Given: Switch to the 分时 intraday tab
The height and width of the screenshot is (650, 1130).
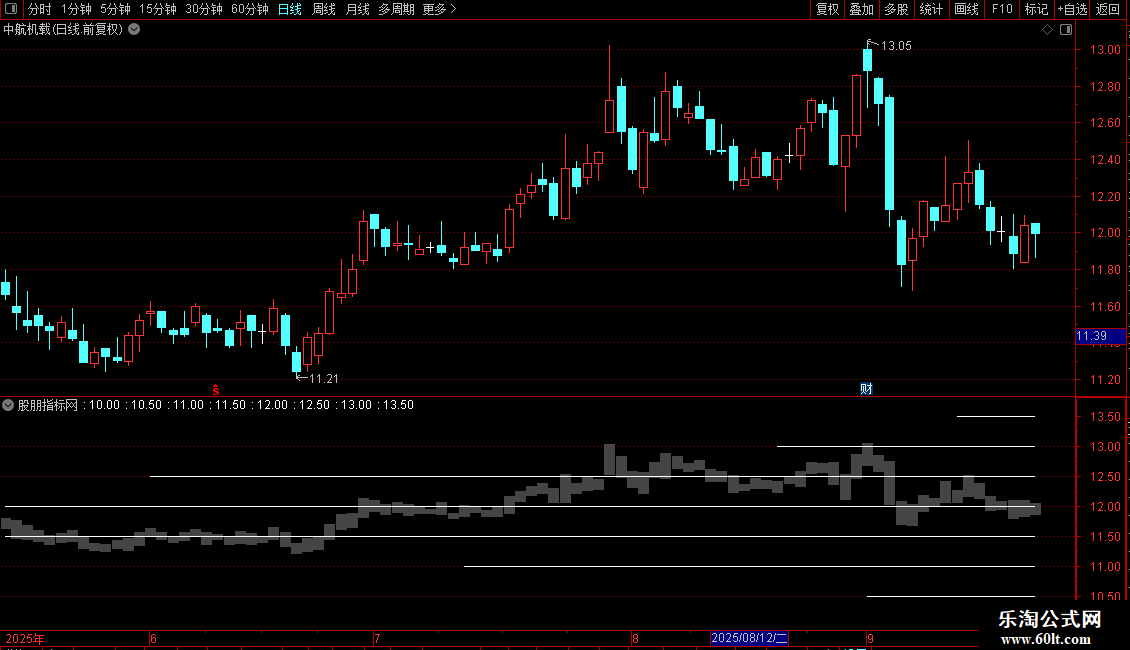Looking at the screenshot, I should click(x=39, y=9).
